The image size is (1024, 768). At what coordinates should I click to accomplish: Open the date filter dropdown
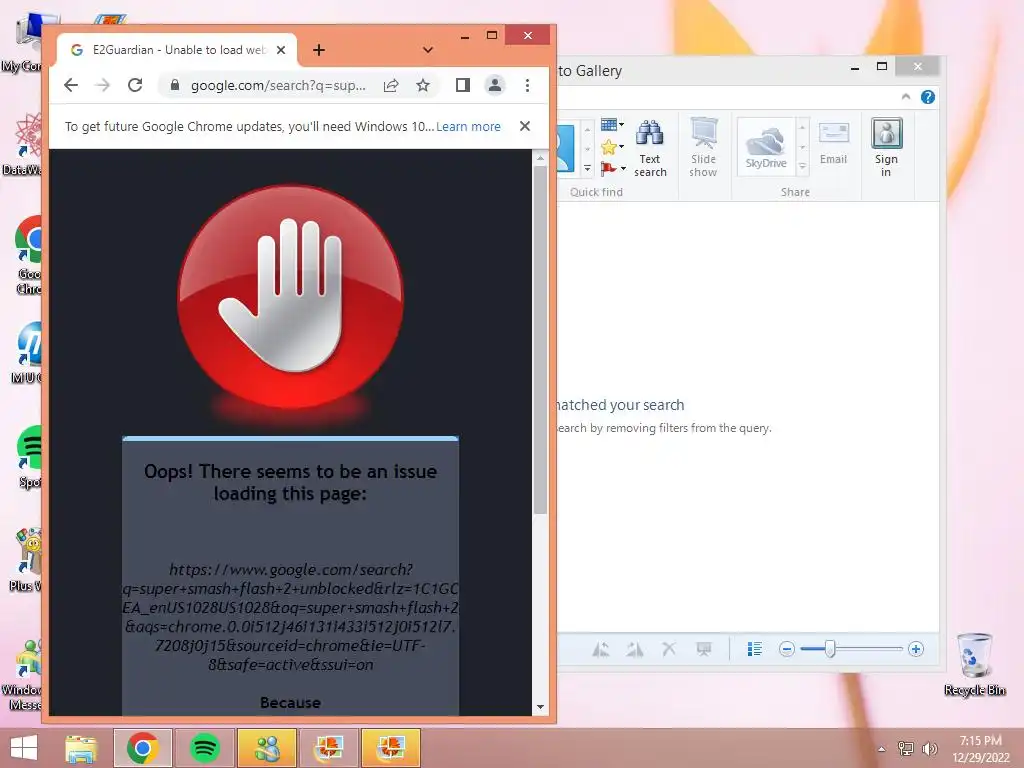(x=612, y=124)
